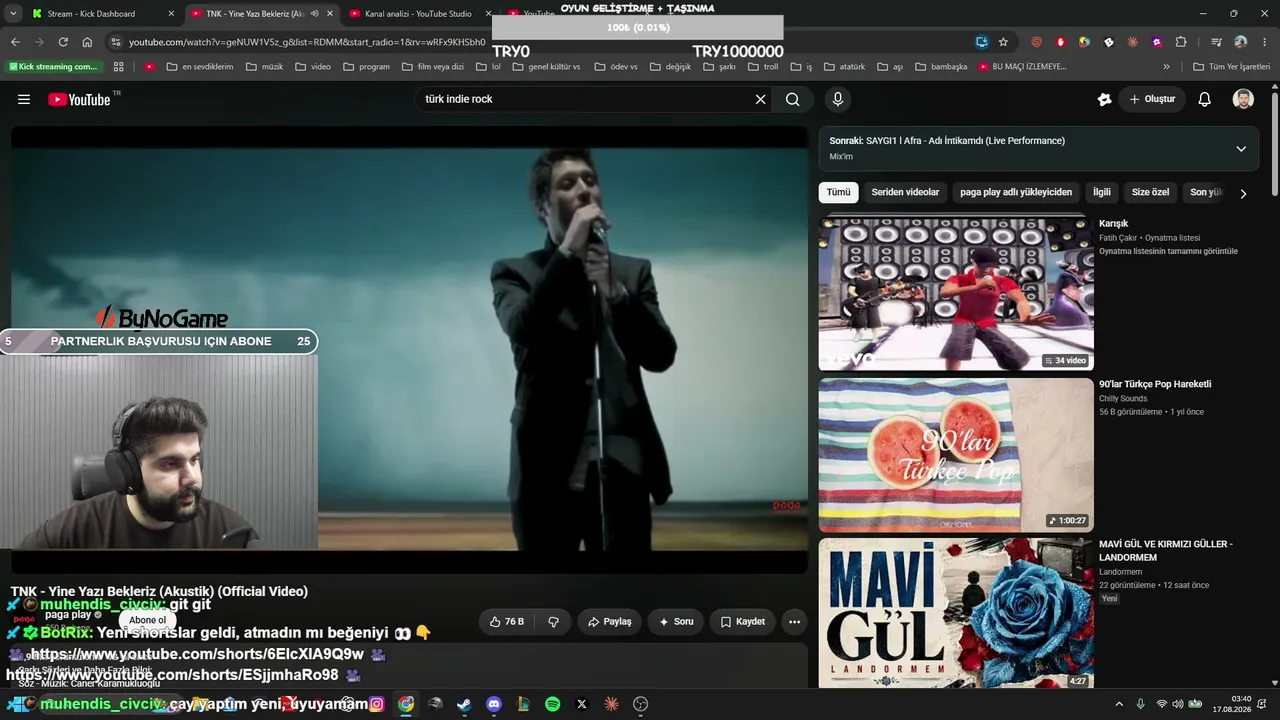1280x720 pixels.
Task: Close the Stream - Kick Dashboard tab
Action: click(x=171, y=14)
